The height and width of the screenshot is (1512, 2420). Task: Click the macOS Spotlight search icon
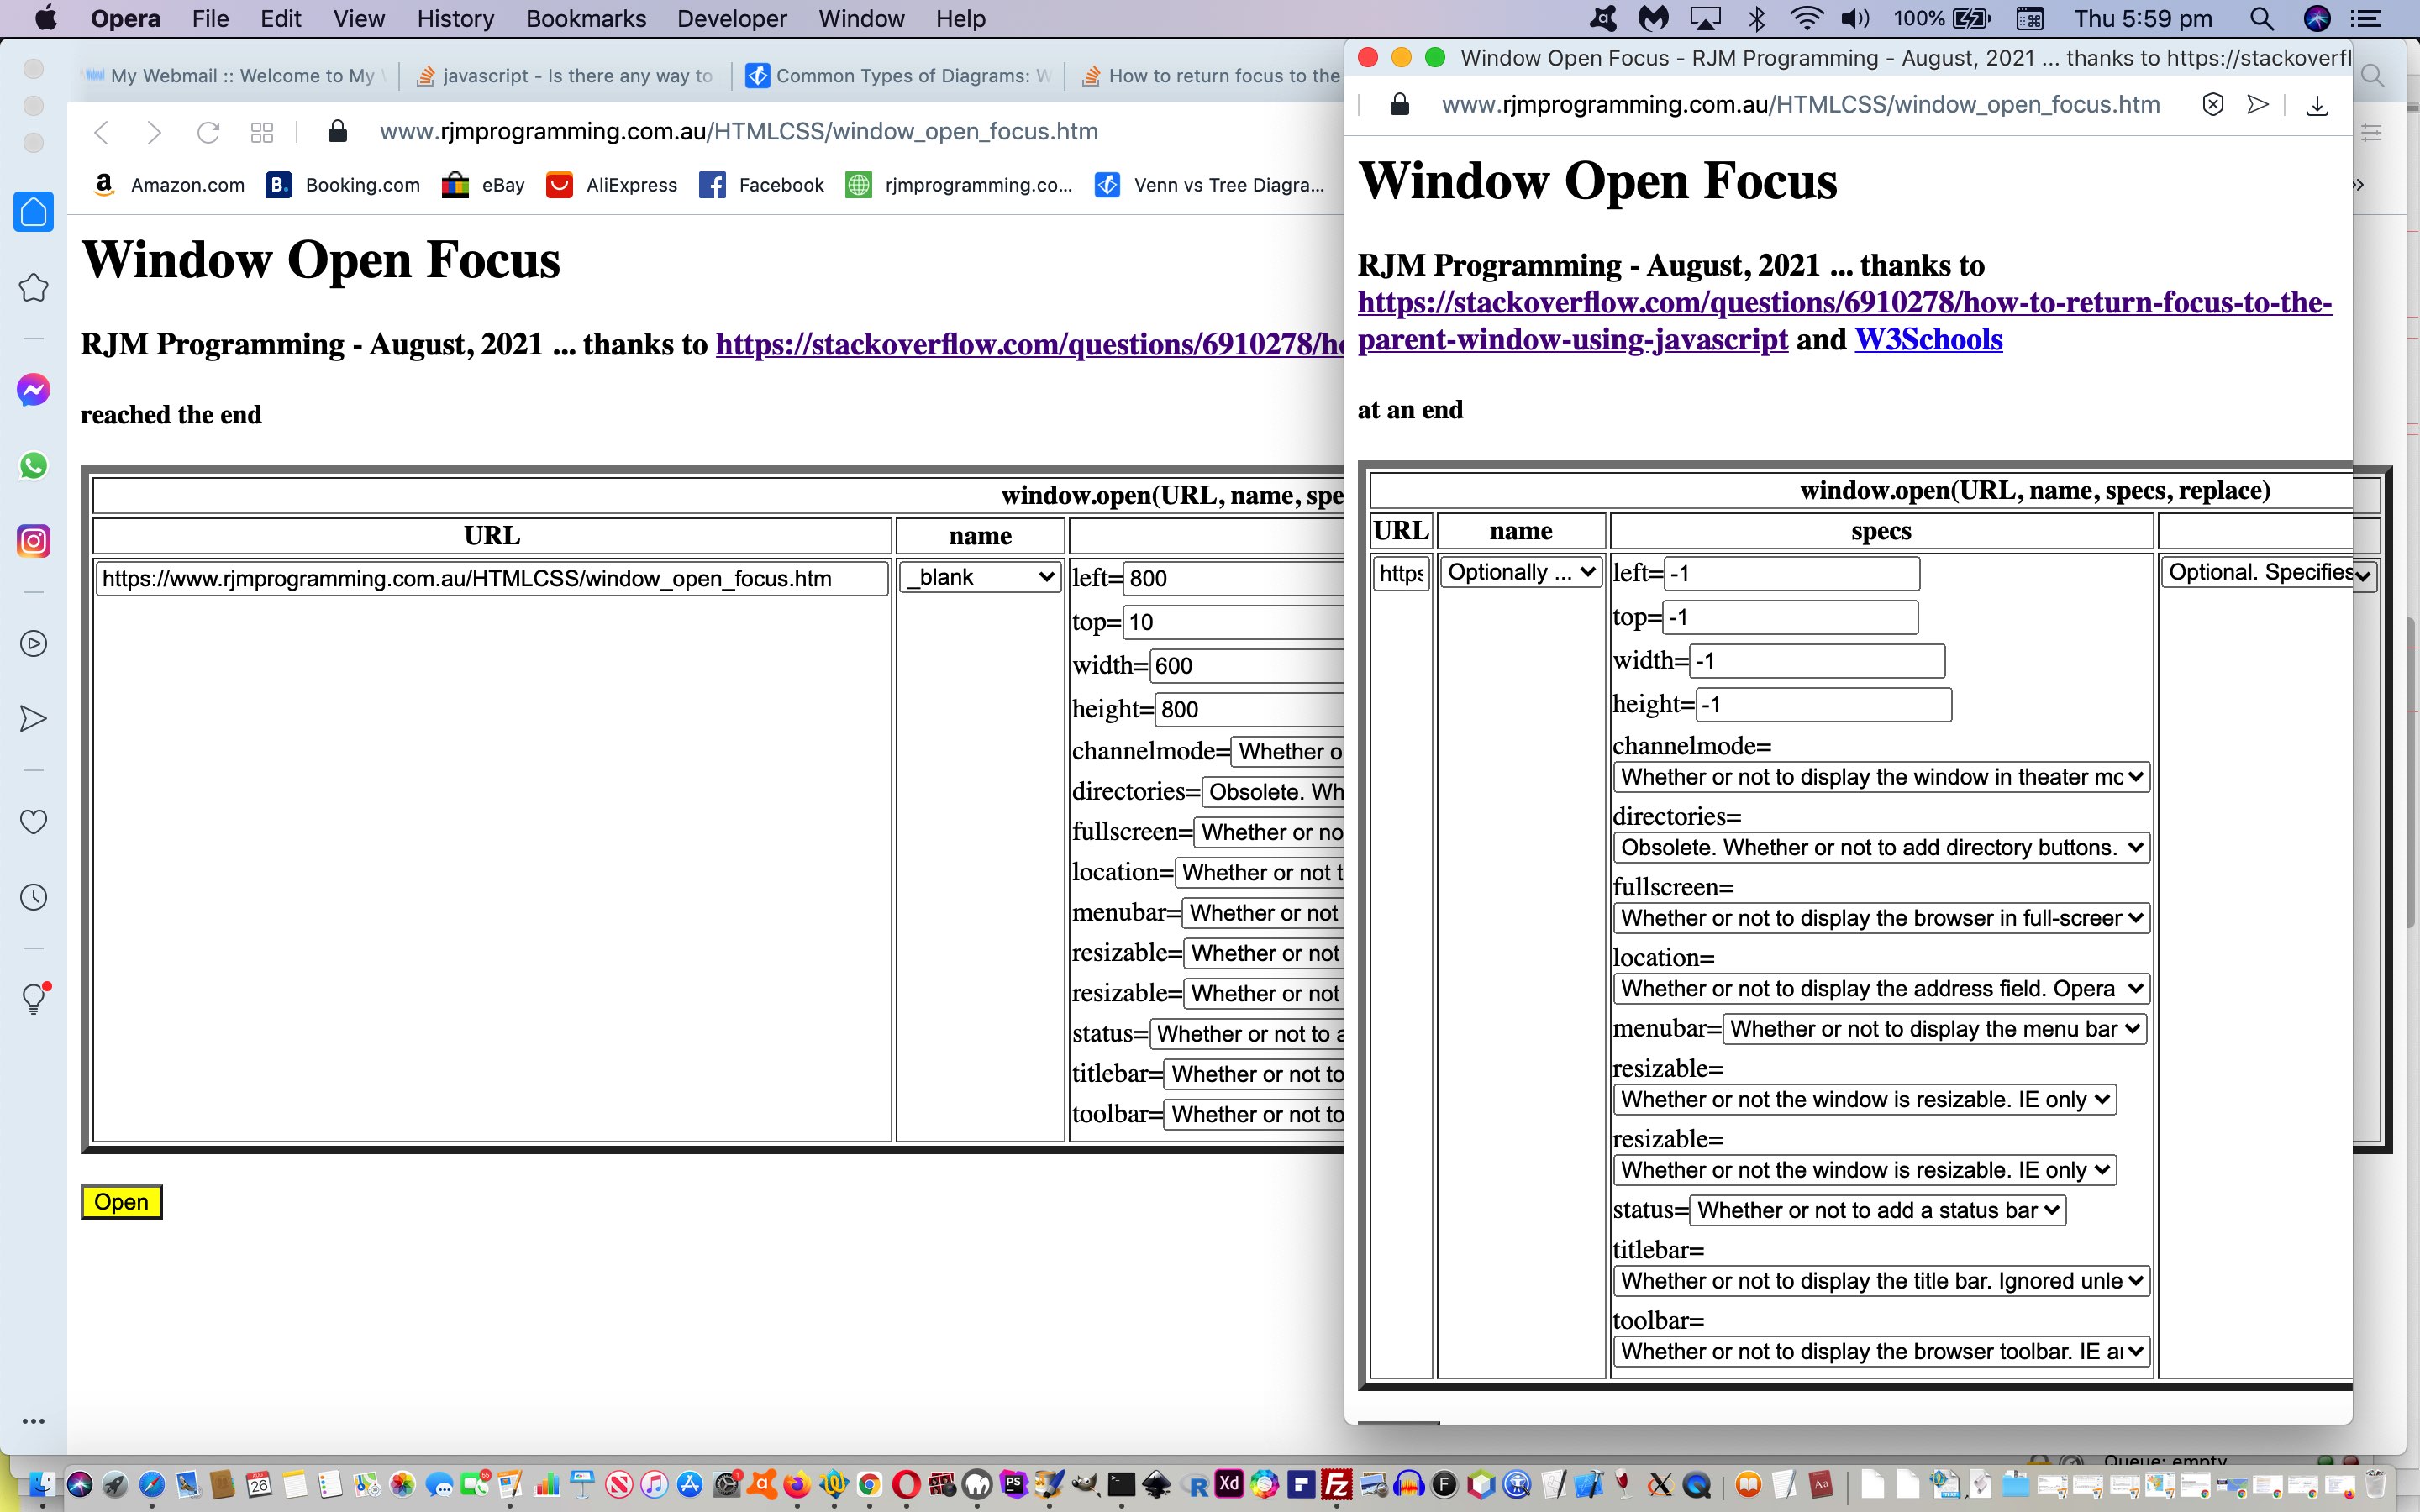coord(2261,19)
